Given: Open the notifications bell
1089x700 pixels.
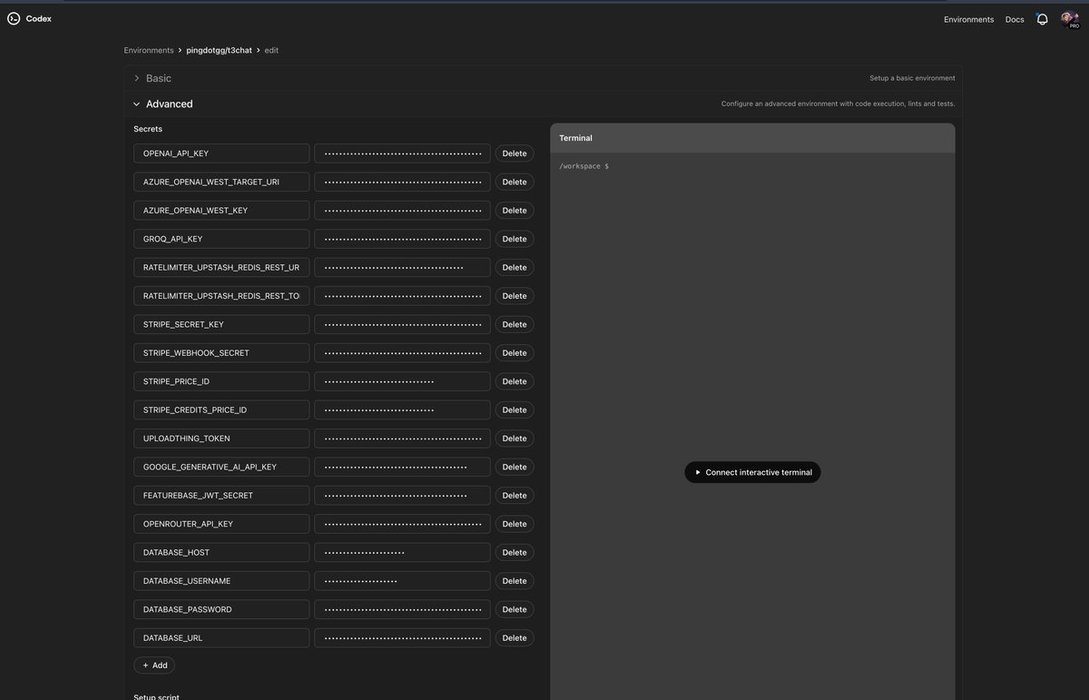Looking at the screenshot, I should click(1042, 19).
